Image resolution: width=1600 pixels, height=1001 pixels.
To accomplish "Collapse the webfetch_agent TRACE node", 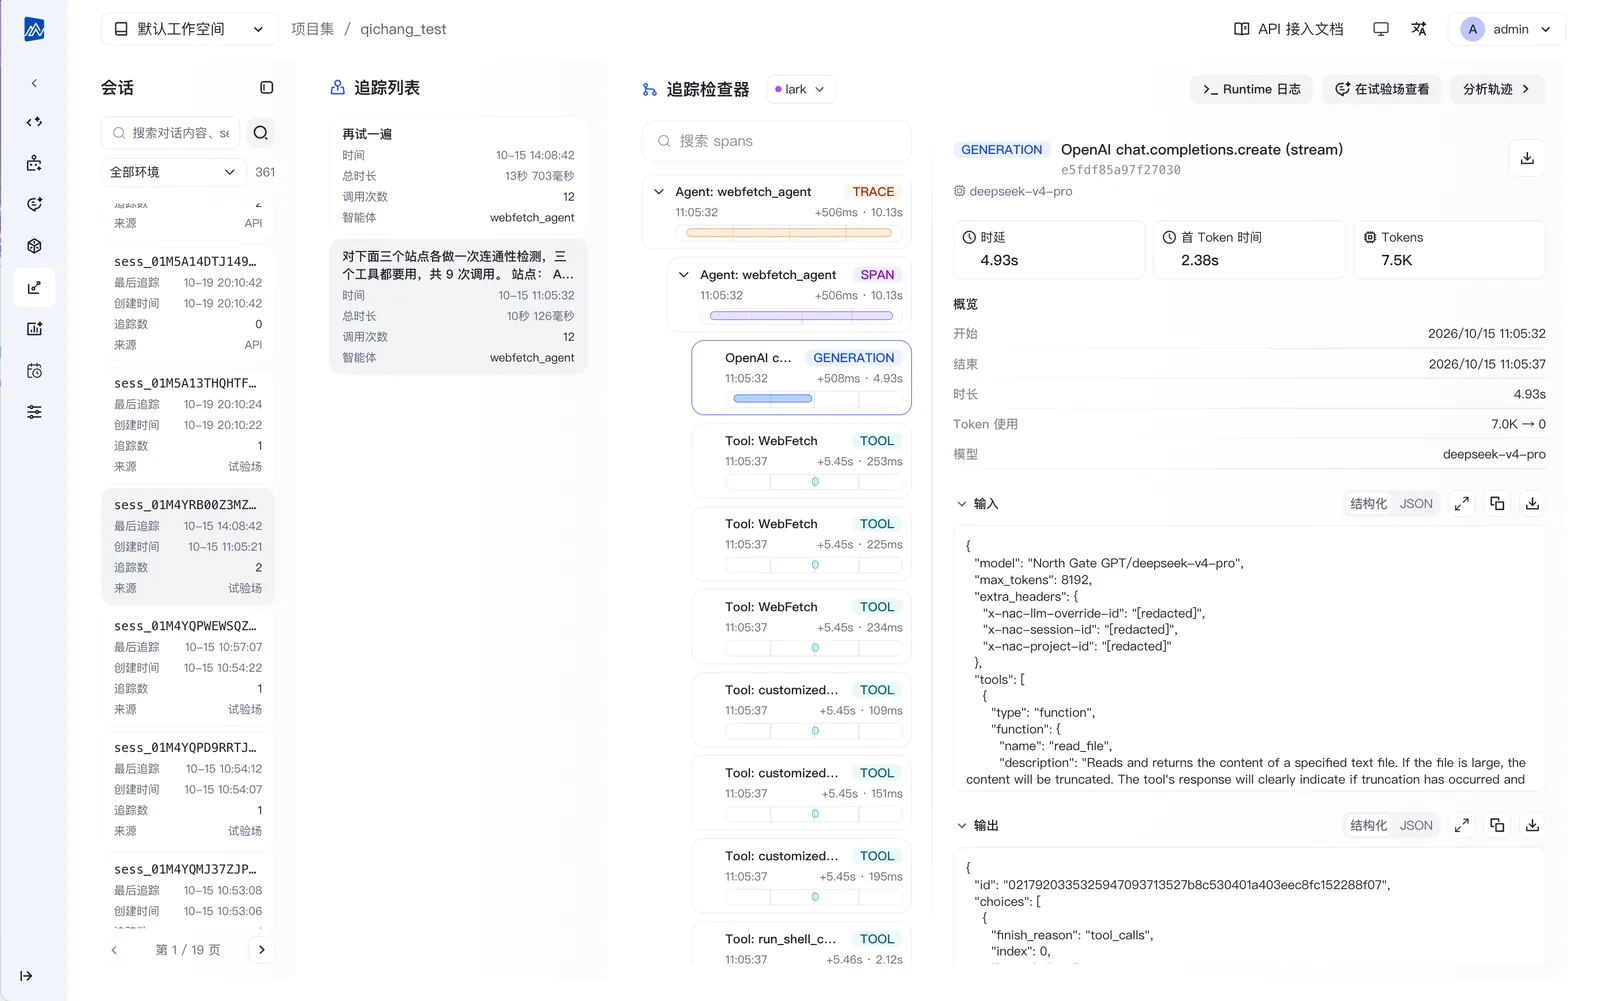I will [658, 192].
